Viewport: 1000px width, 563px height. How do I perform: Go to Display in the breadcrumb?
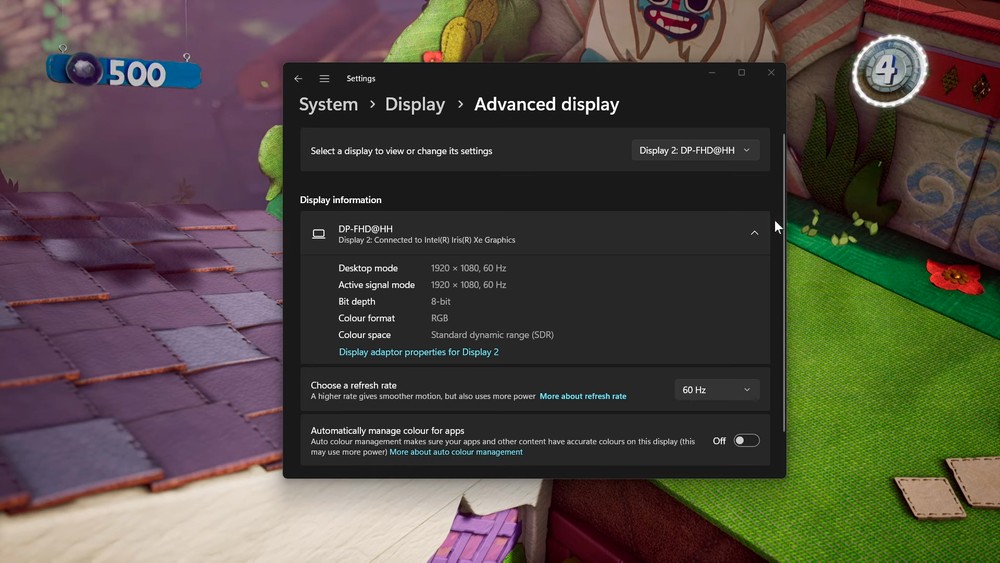tap(415, 105)
